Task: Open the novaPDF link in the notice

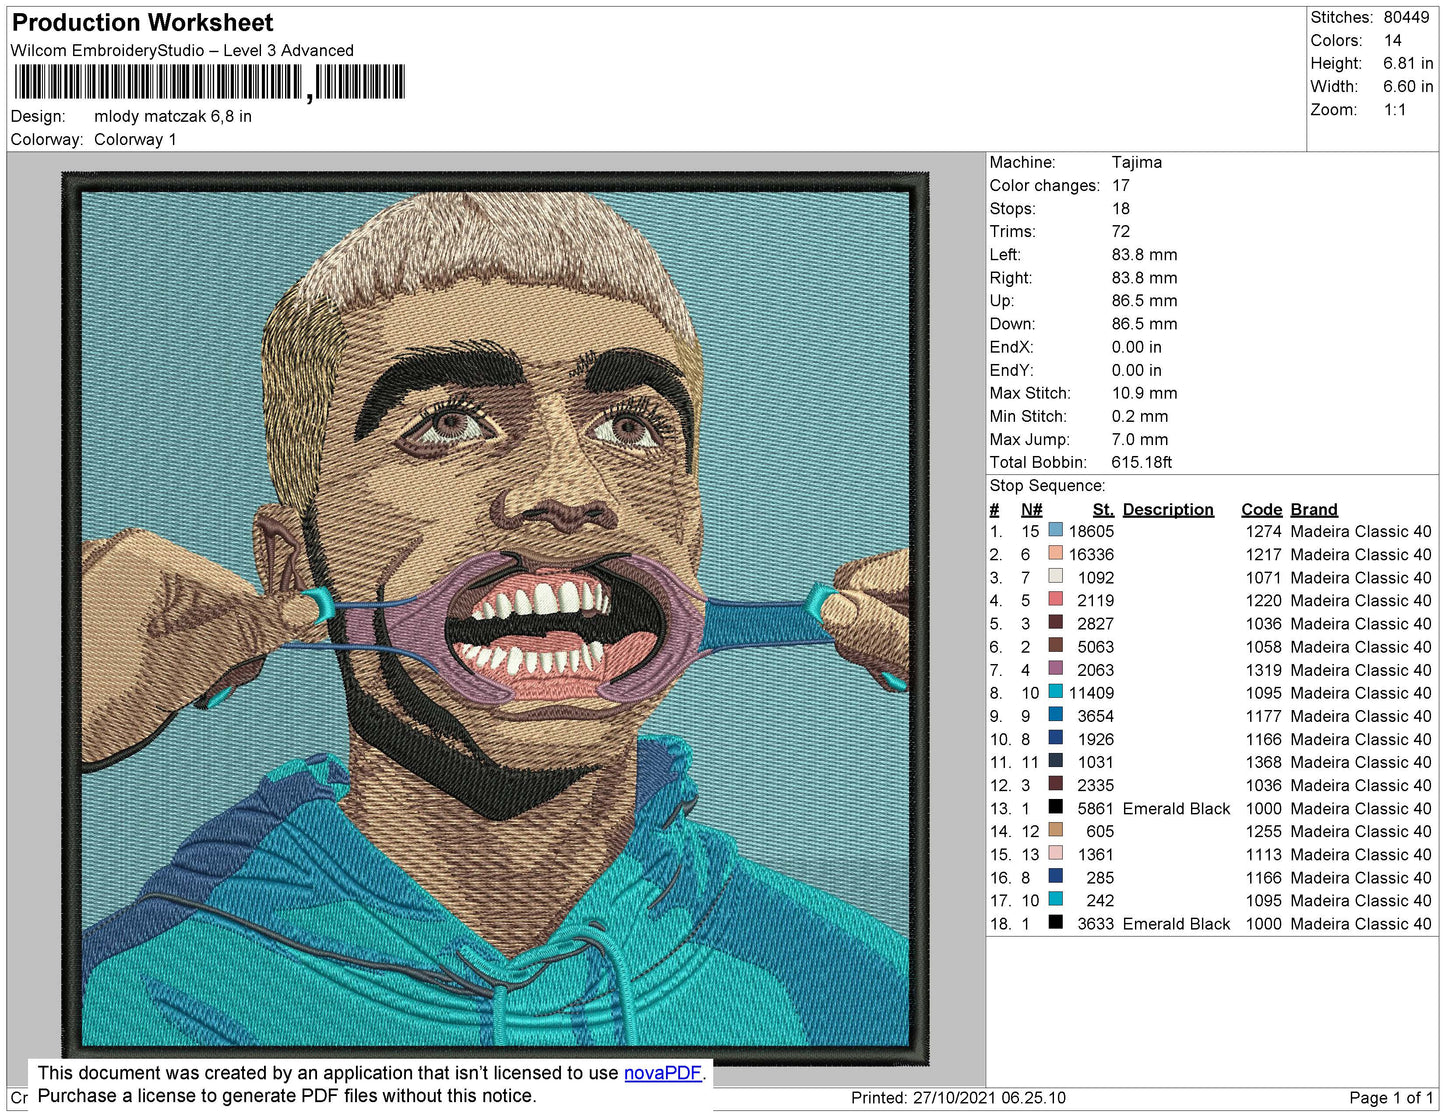Action: (x=663, y=1073)
